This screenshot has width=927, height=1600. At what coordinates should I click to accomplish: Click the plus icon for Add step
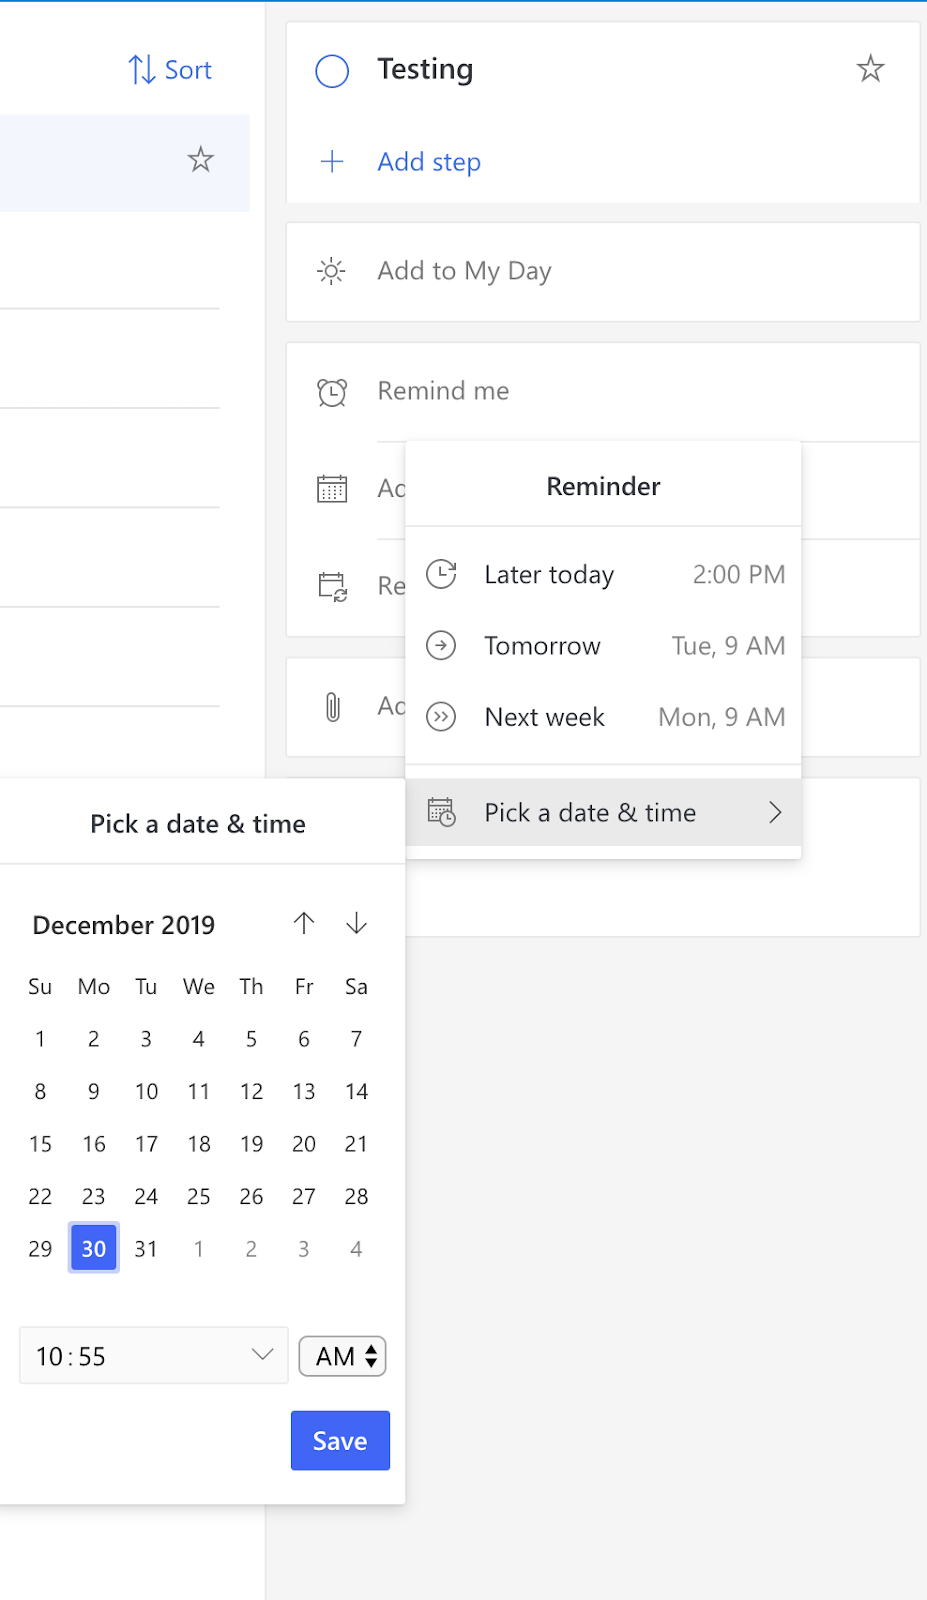point(332,162)
